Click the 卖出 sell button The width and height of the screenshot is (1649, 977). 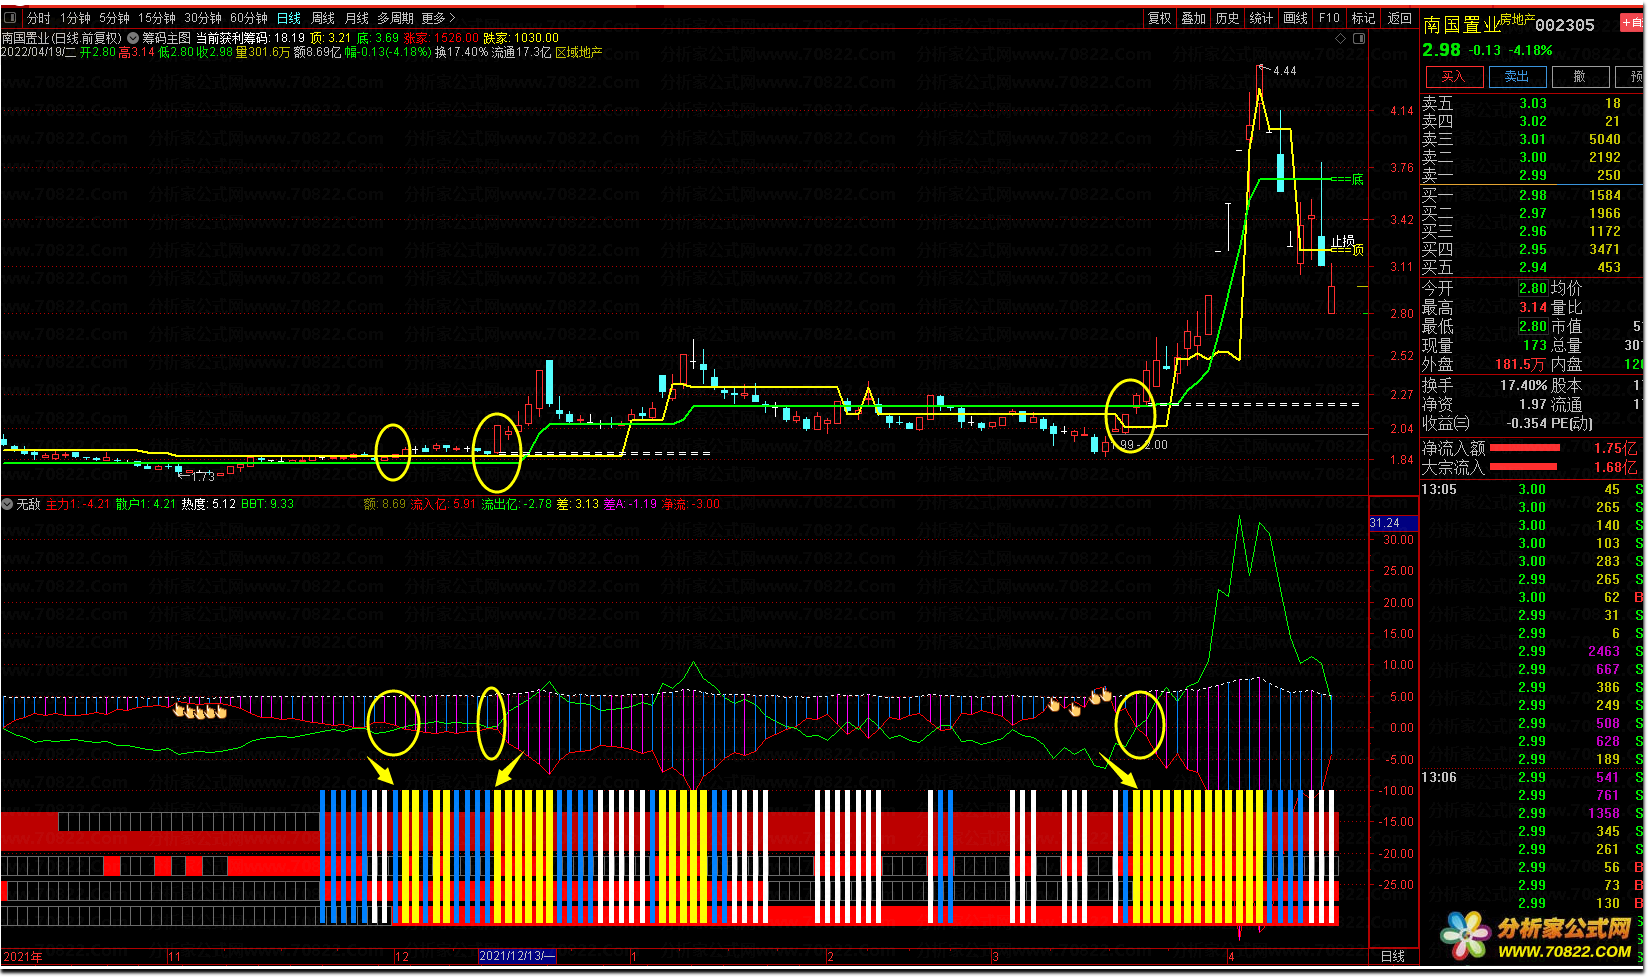click(x=1517, y=77)
